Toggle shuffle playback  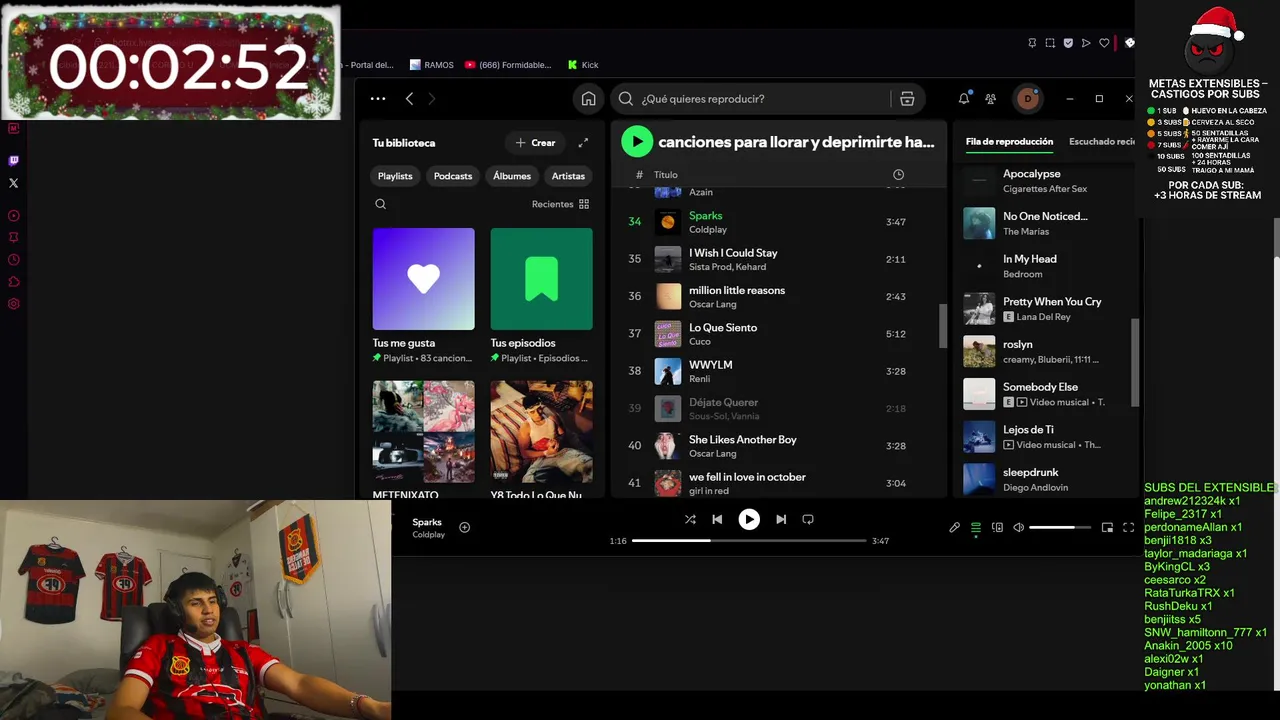point(690,519)
